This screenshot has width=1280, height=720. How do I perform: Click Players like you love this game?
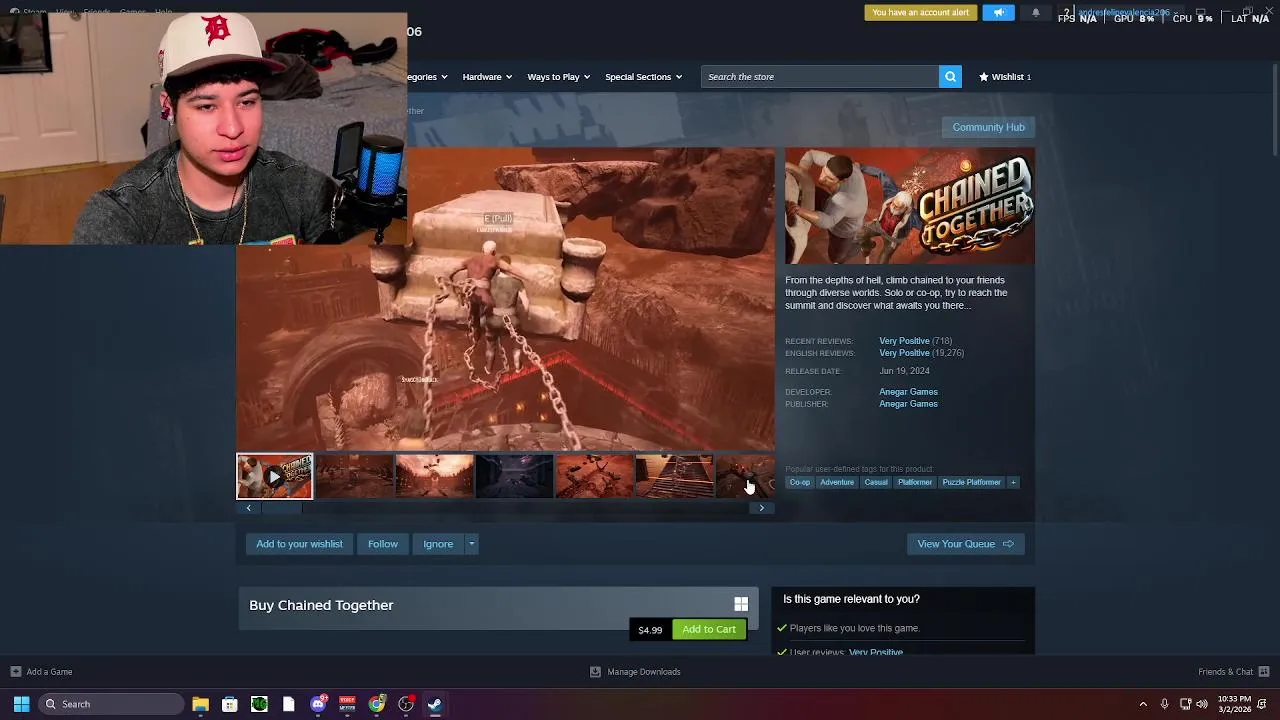(854, 628)
